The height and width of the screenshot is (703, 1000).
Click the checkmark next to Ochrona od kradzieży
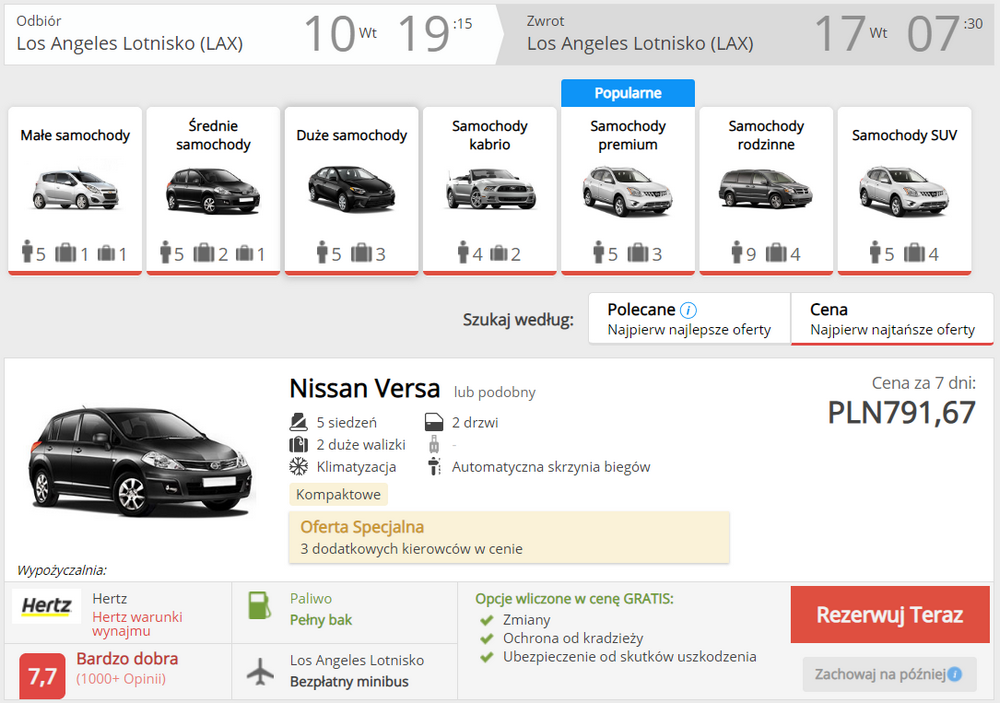pos(487,639)
